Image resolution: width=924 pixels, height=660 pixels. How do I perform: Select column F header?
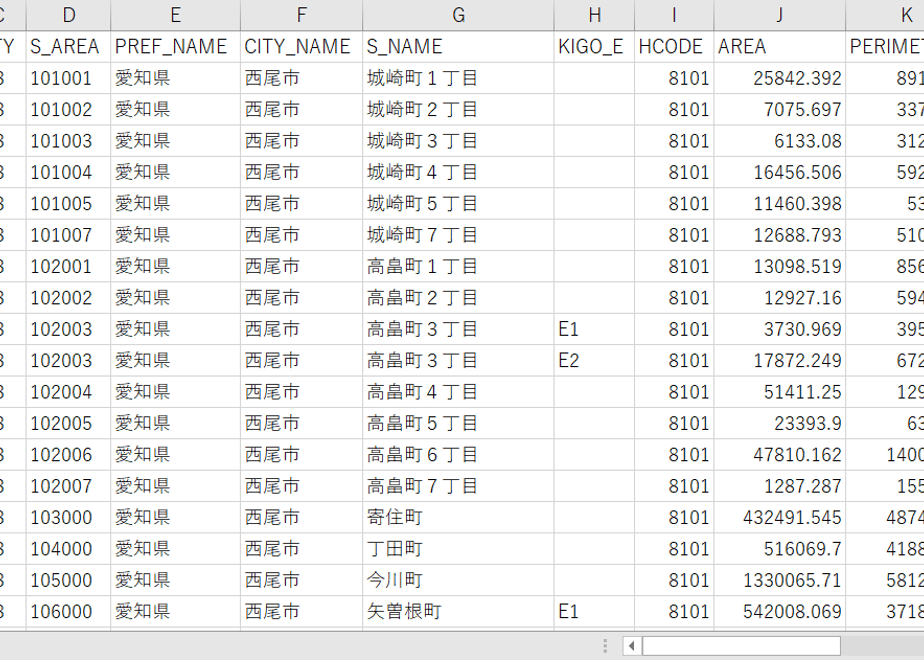[302, 15]
